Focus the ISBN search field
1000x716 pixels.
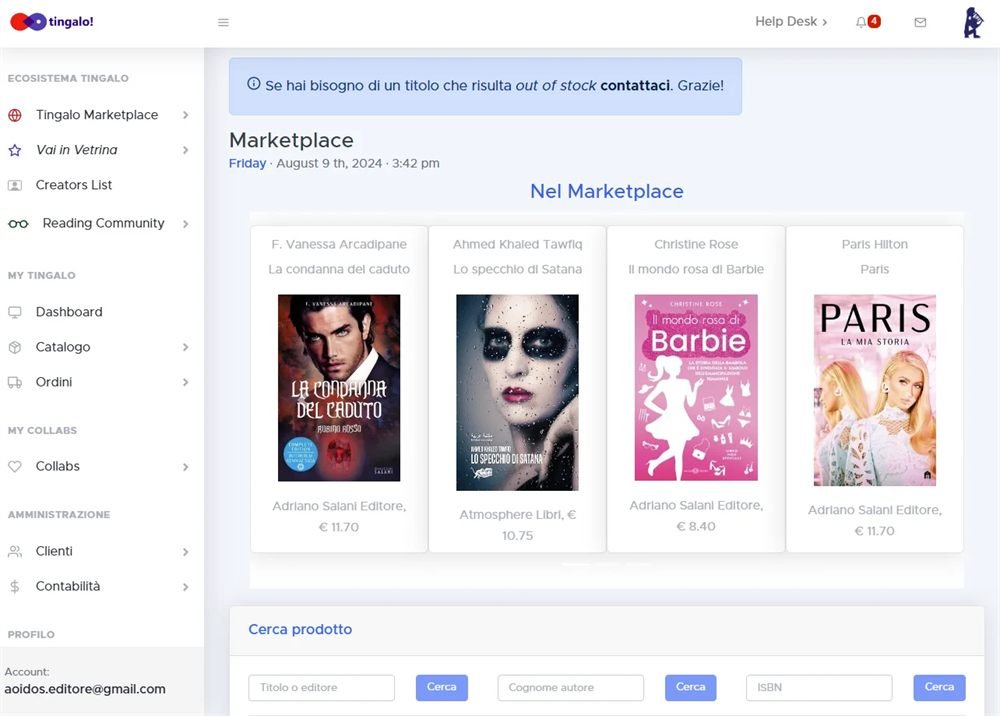click(x=819, y=687)
